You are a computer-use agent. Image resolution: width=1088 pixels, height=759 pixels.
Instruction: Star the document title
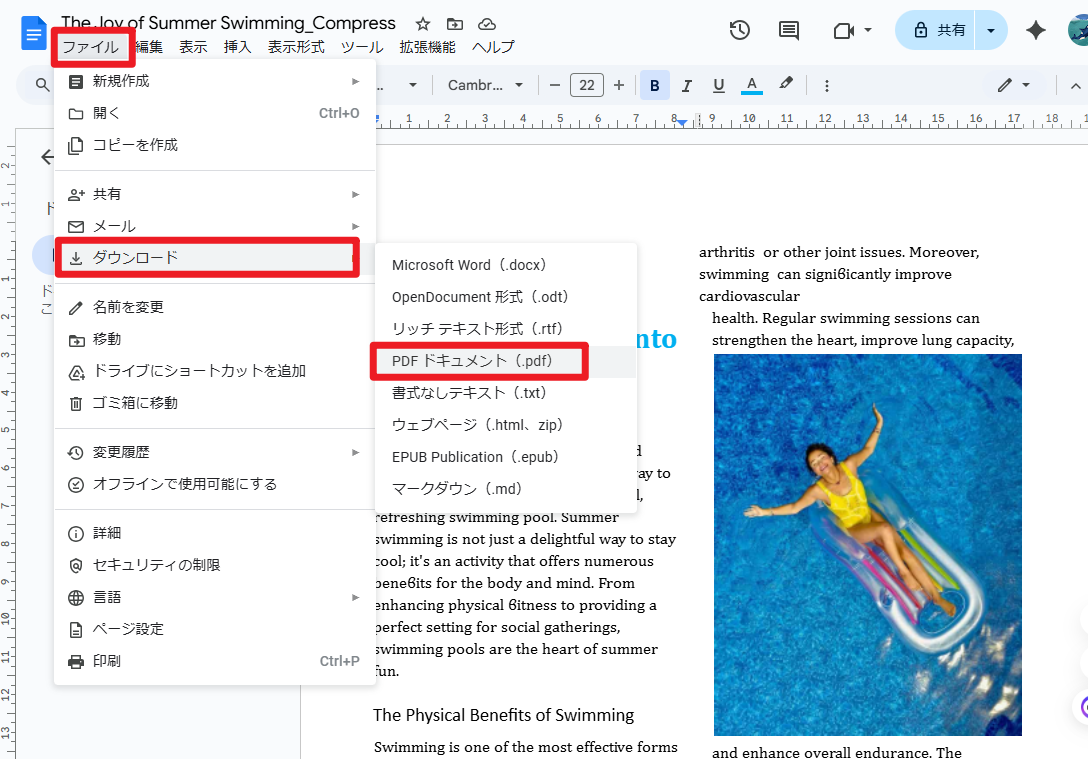tap(423, 24)
